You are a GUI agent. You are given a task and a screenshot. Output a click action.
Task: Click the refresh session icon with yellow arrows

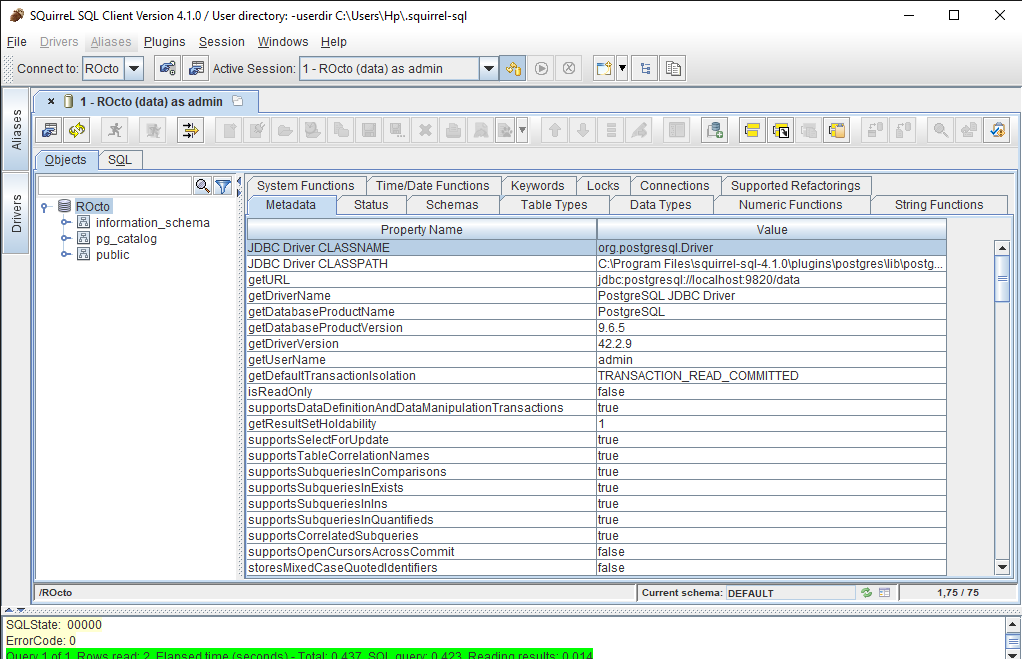pos(76,130)
